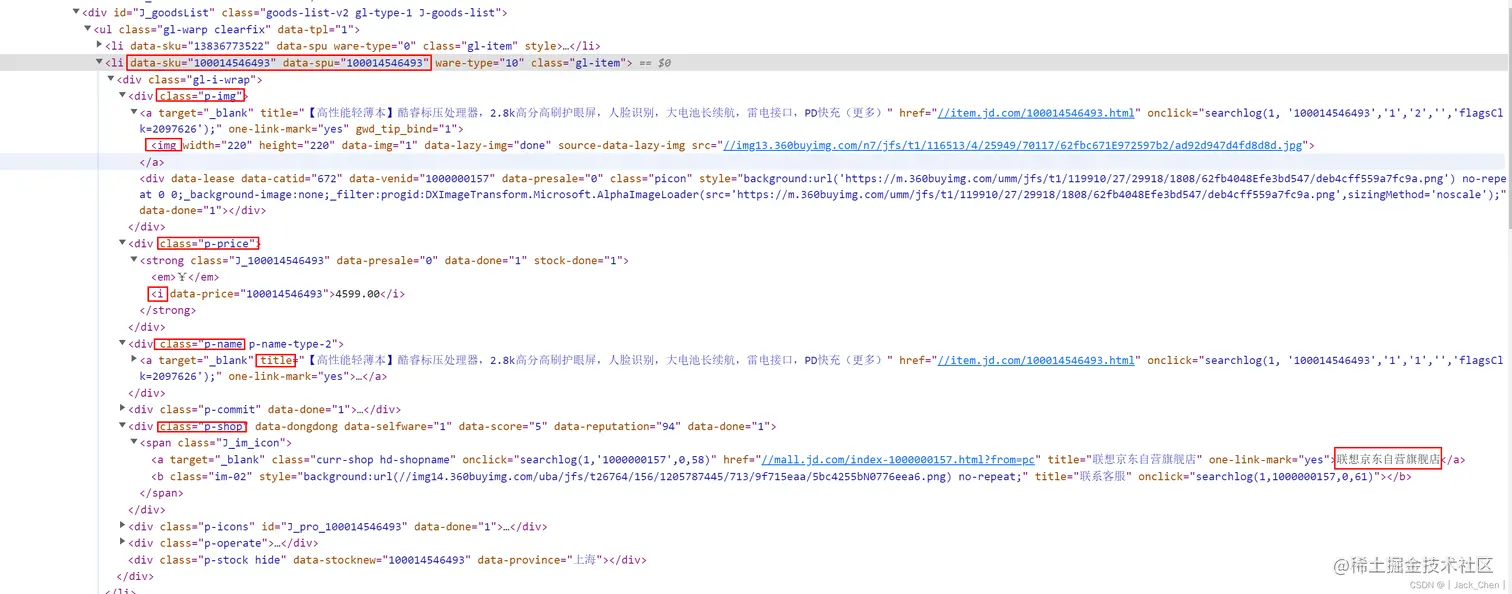Select the img width 220 tag line

coord(731,146)
